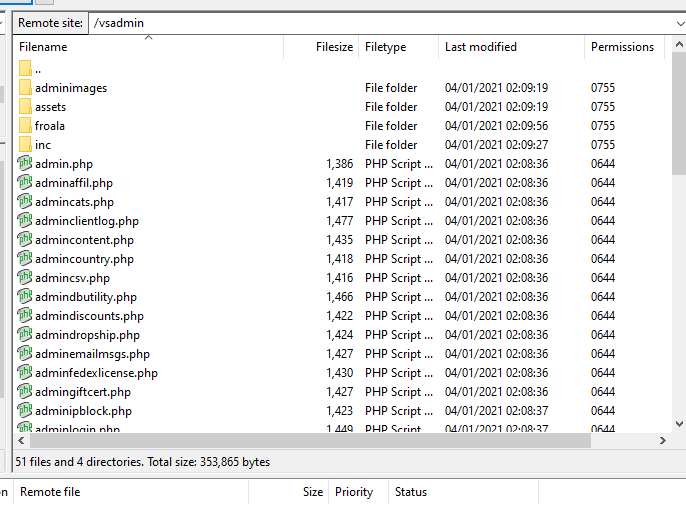The width and height of the screenshot is (686, 522).
Task: Click horizontal scrollbar left arrow
Action: [24, 441]
